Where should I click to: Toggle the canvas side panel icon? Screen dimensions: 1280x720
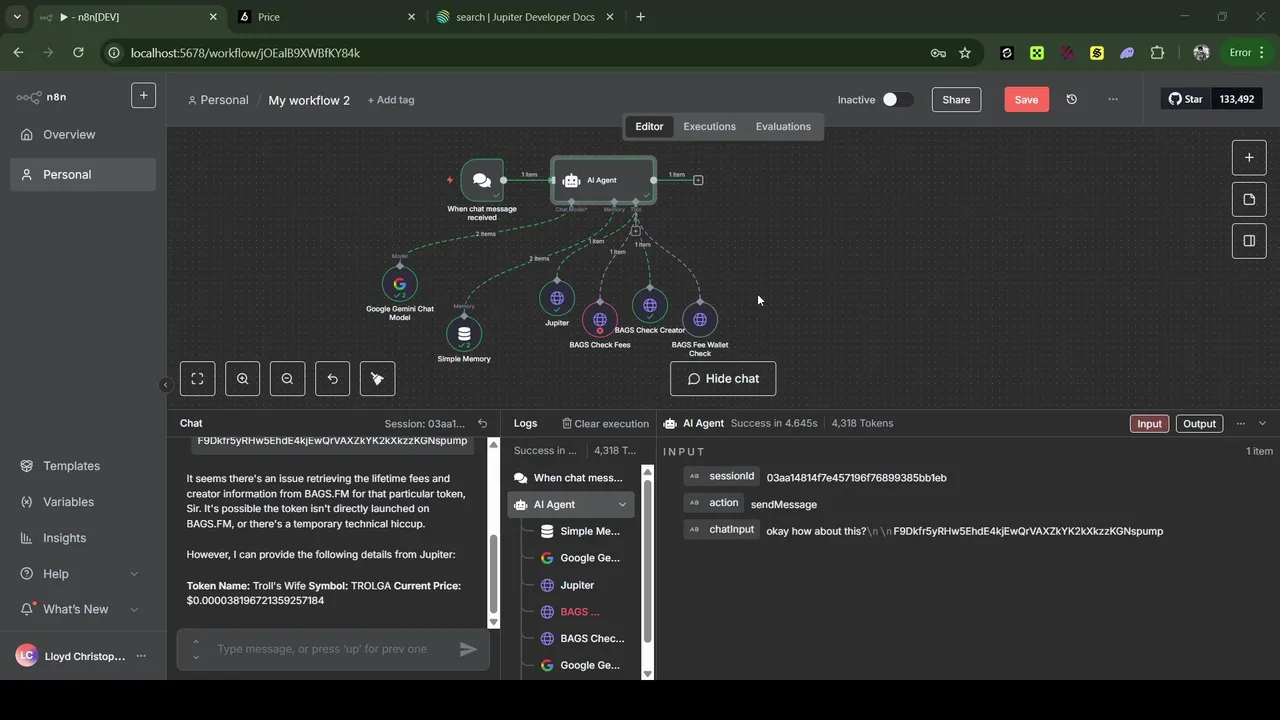(x=1249, y=241)
